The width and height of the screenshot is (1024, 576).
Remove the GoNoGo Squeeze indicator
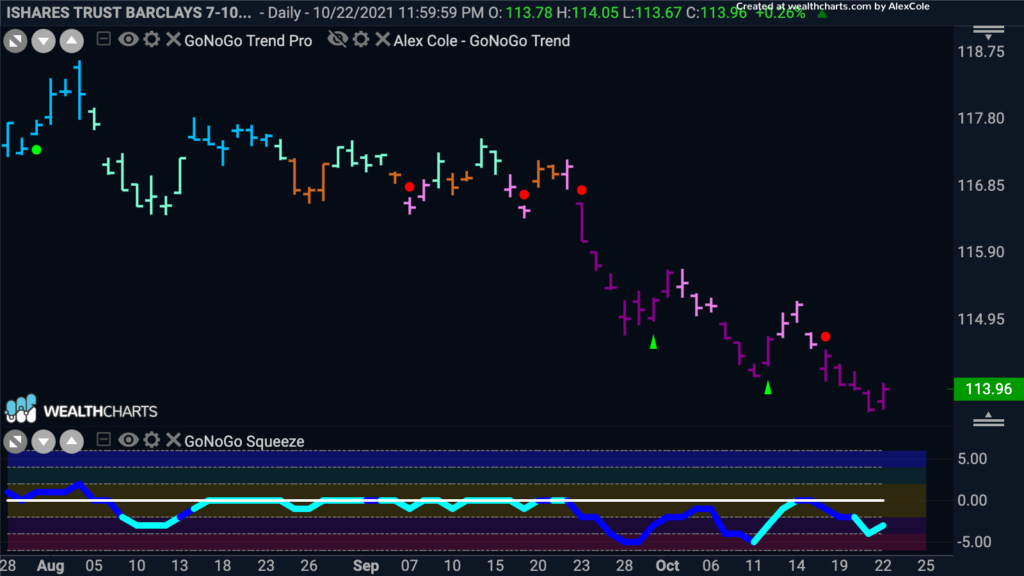pyautogui.click(x=173, y=440)
